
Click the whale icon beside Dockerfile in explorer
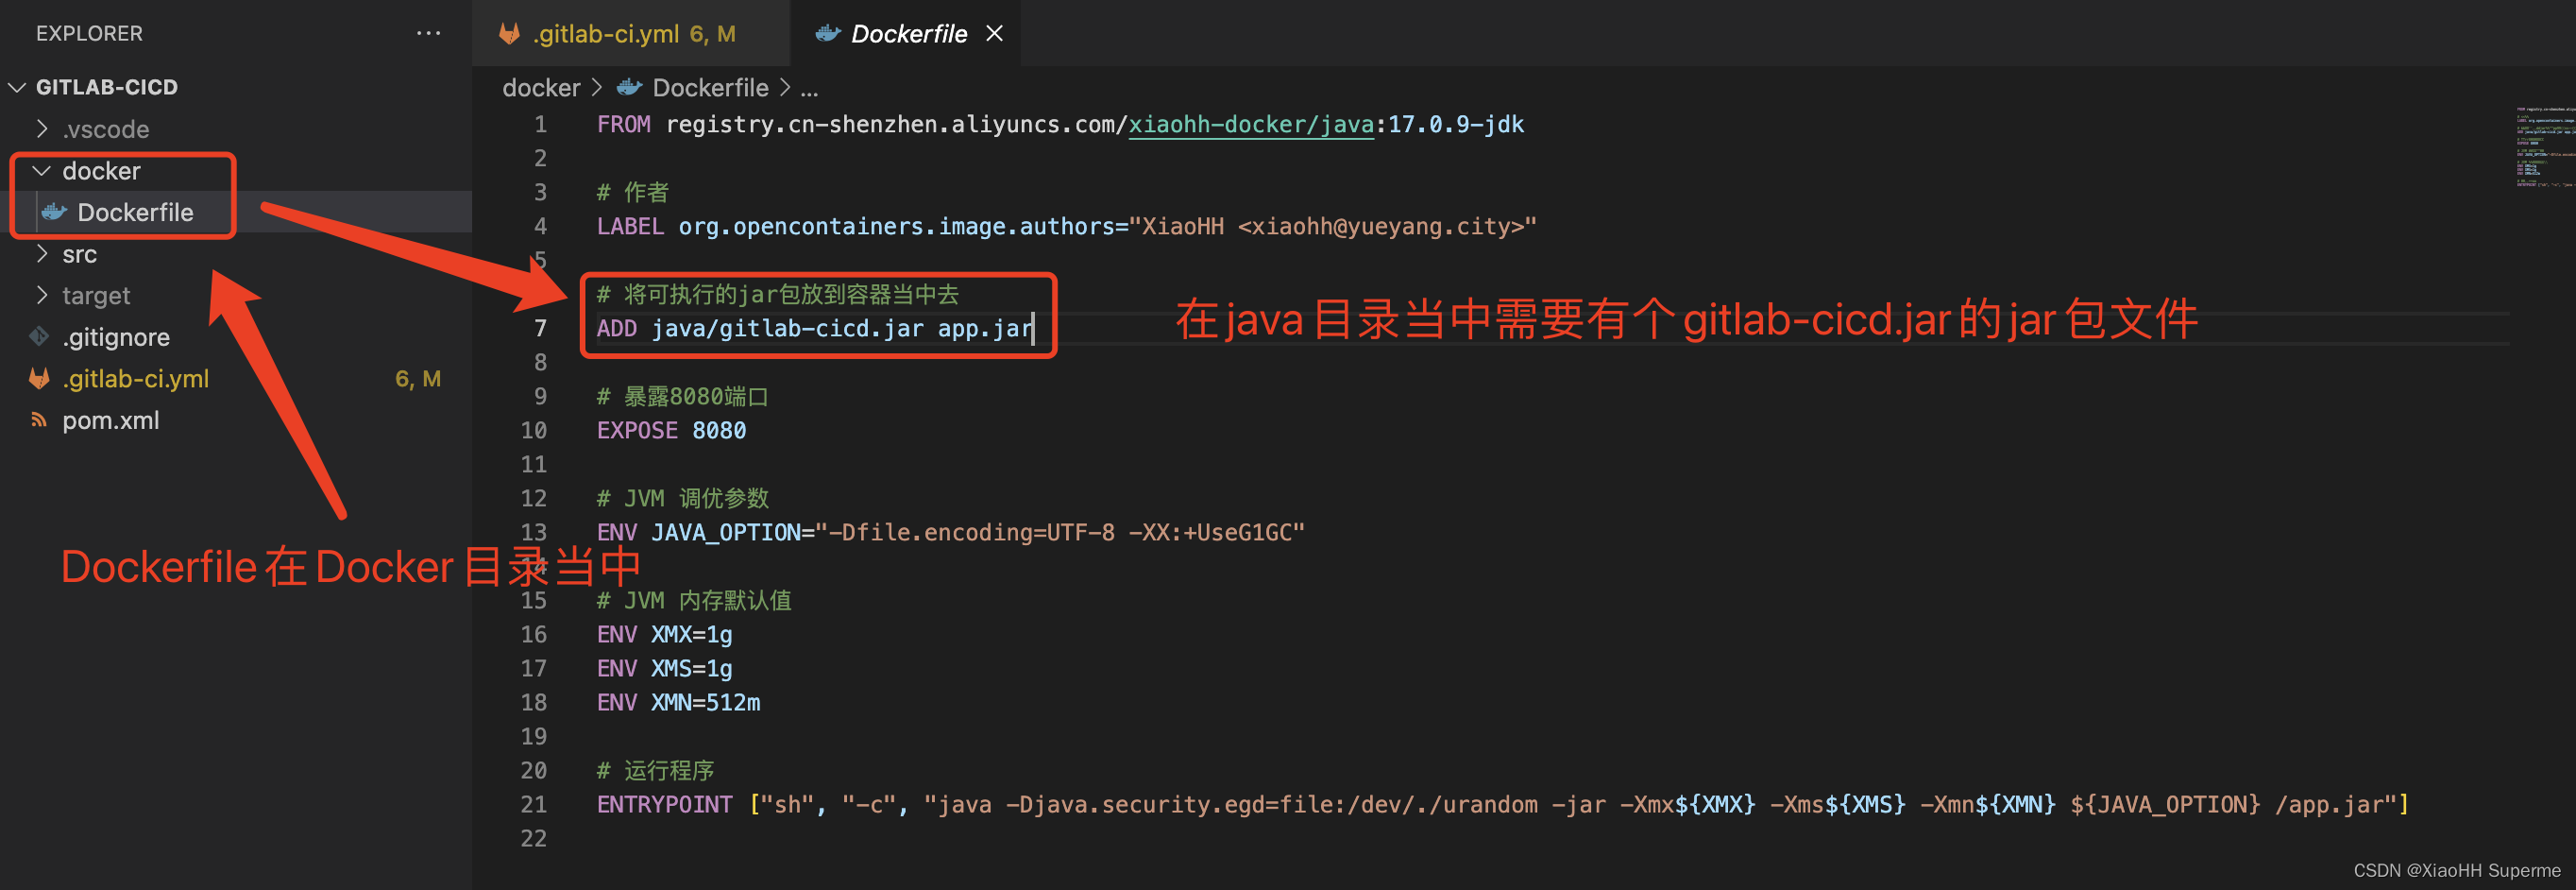click(54, 212)
